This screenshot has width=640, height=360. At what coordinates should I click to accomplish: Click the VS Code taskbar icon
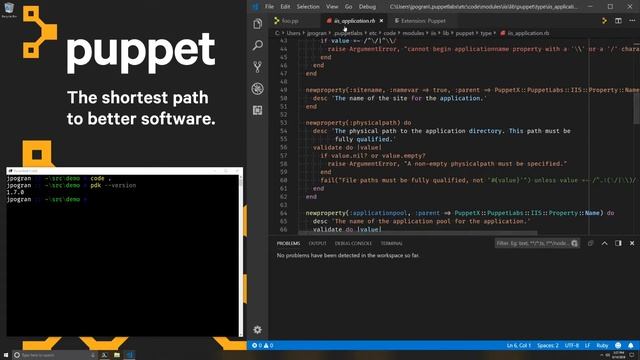click(x=130, y=355)
